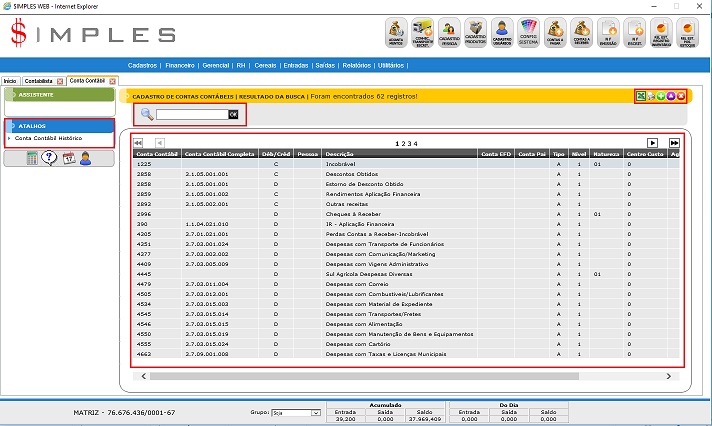
Task: Export results with Excel icon
Action: tap(640, 96)
